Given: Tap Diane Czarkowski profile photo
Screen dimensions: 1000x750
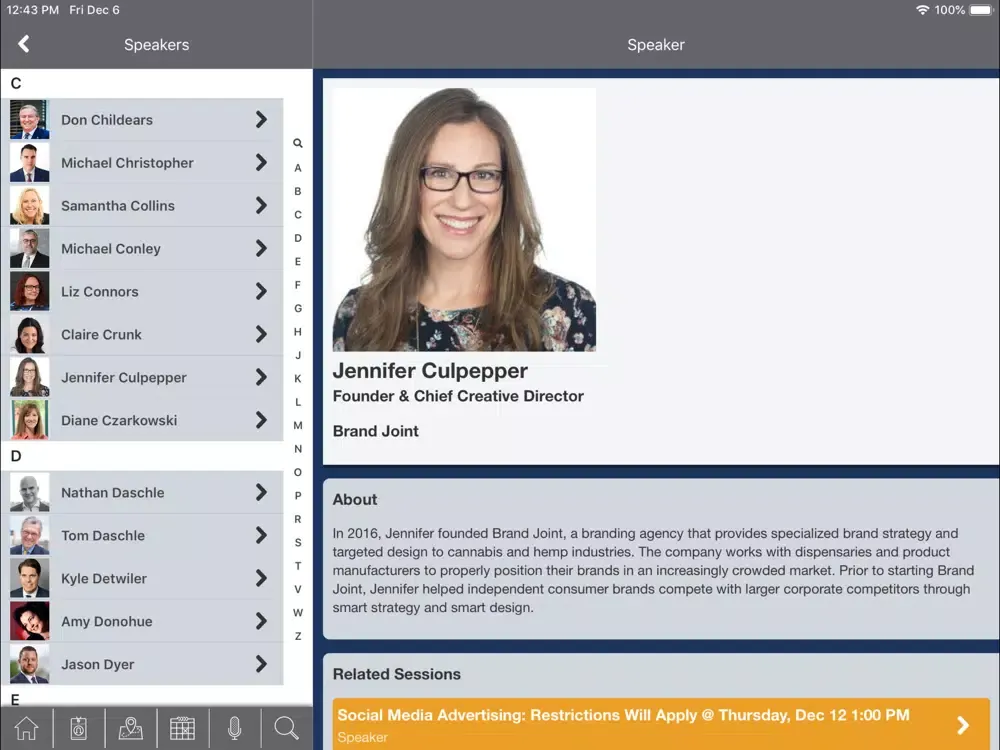Looking at the screenshot, I should click(x=29, y=420).
